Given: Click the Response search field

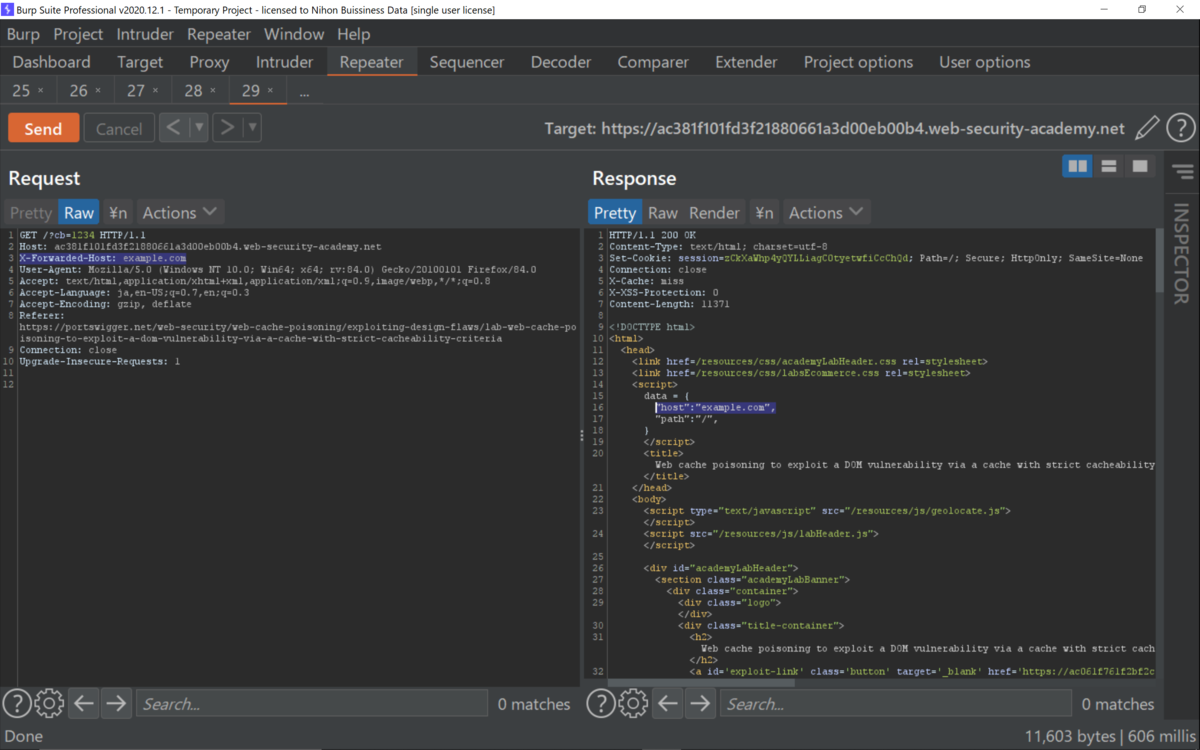Looking at the screenshot, I should (x=896, y=704).
